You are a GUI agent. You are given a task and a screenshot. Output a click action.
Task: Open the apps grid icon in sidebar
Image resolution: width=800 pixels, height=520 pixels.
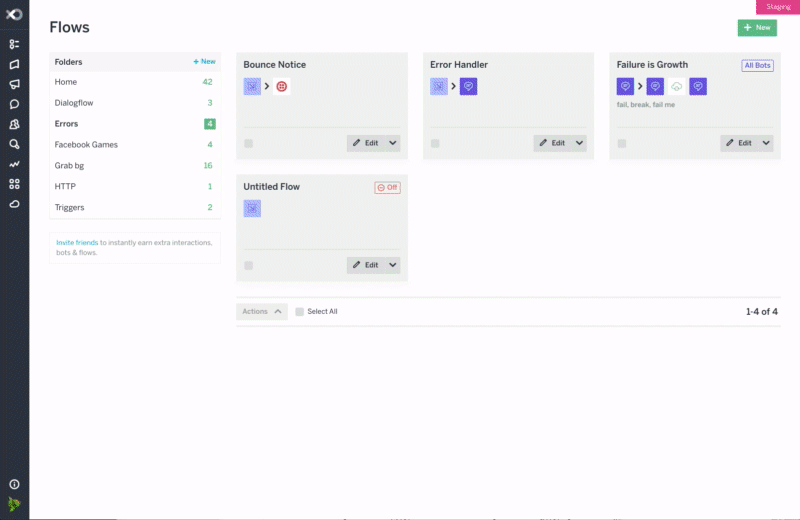14,184
